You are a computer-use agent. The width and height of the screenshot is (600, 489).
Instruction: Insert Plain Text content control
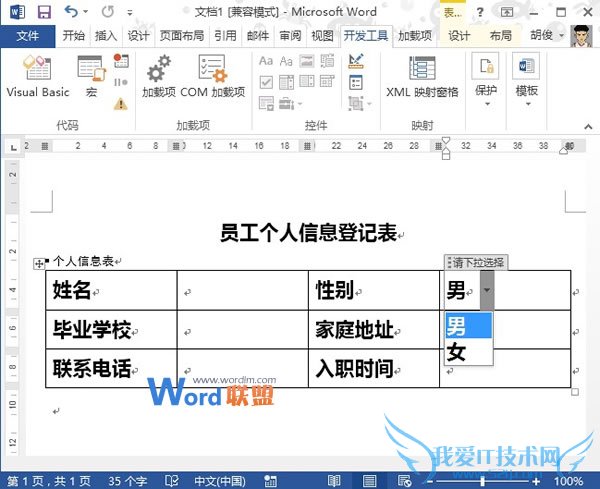click(x=286, y=61)
